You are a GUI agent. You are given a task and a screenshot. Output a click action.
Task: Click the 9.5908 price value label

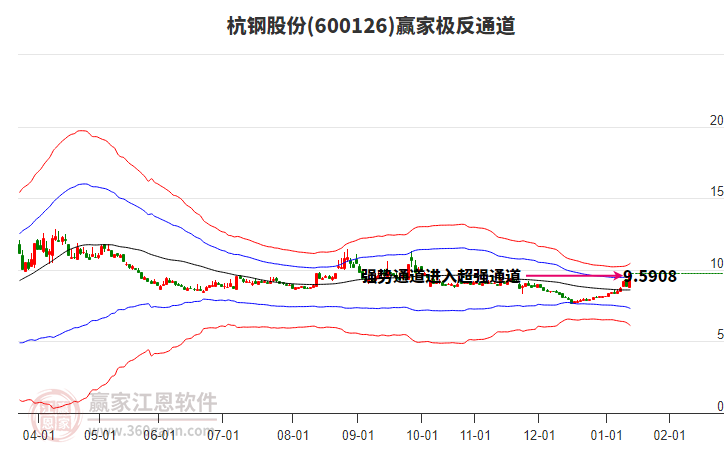coord(650,276)
